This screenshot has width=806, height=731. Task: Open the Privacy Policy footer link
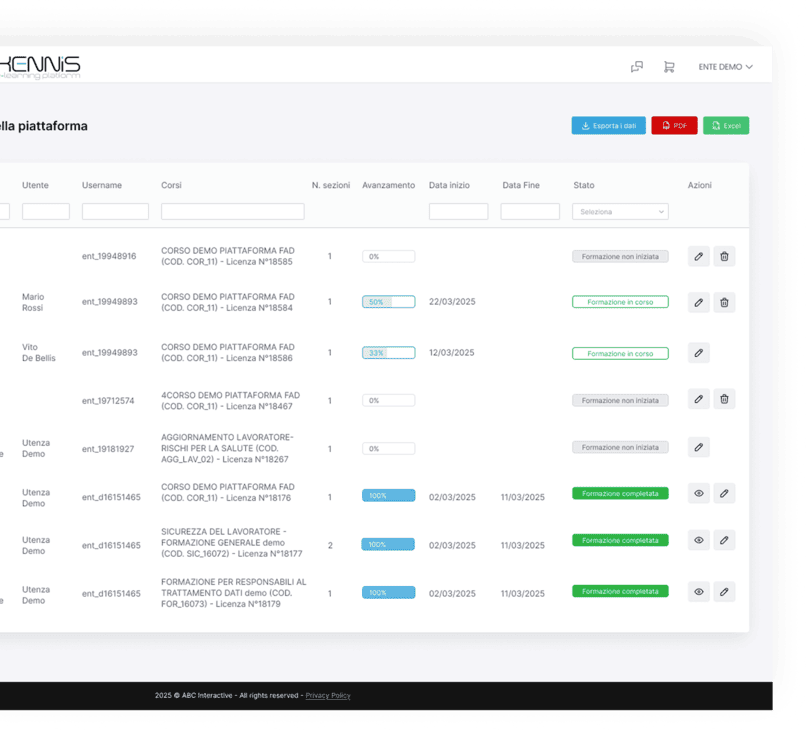click(328, 695)
